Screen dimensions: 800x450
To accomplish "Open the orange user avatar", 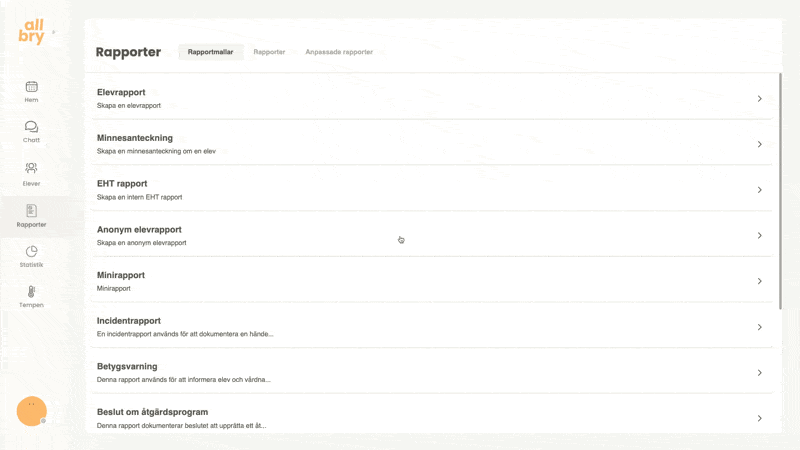I will 32,410.
